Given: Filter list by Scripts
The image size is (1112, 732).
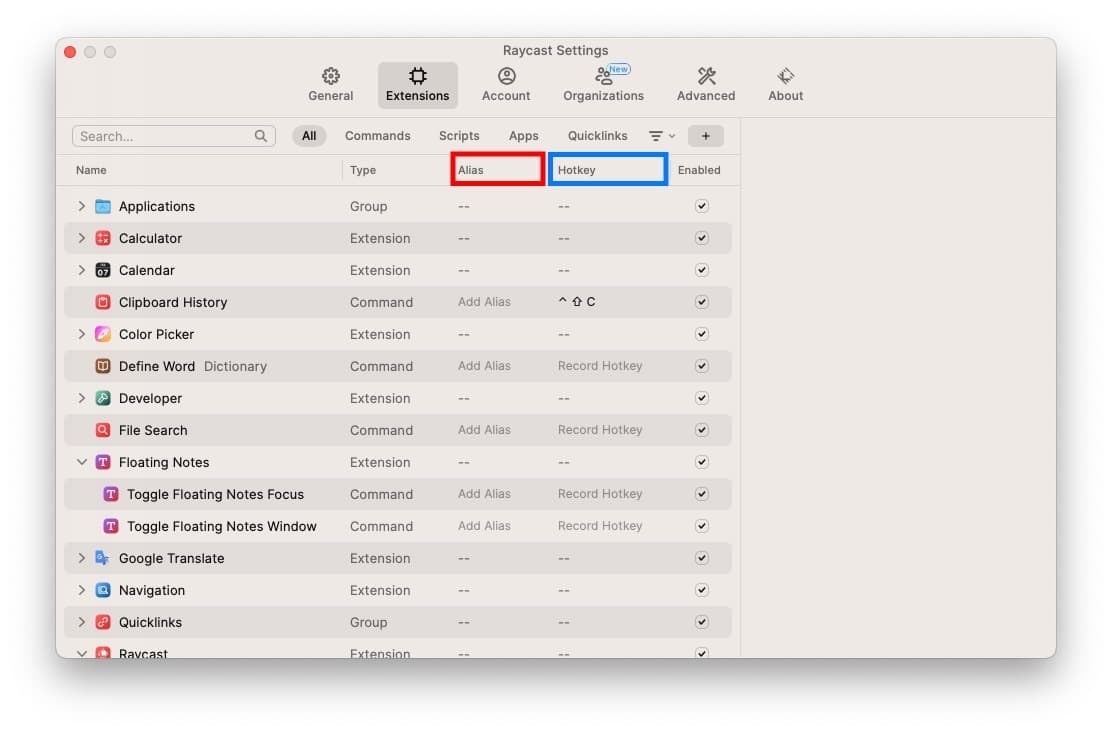Looking at the screenshot, I should pos(459,135).
